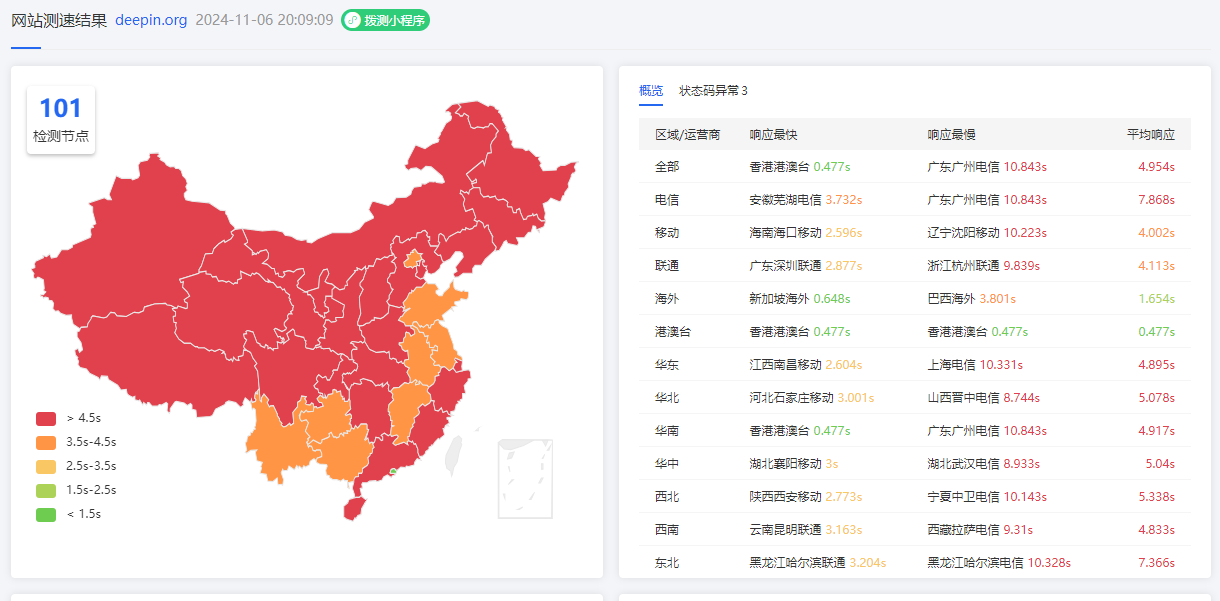Image resolution: width=1220 pixels, height=601 pixels.
Task: Select the 全部 row label
Action: (667, 167)
